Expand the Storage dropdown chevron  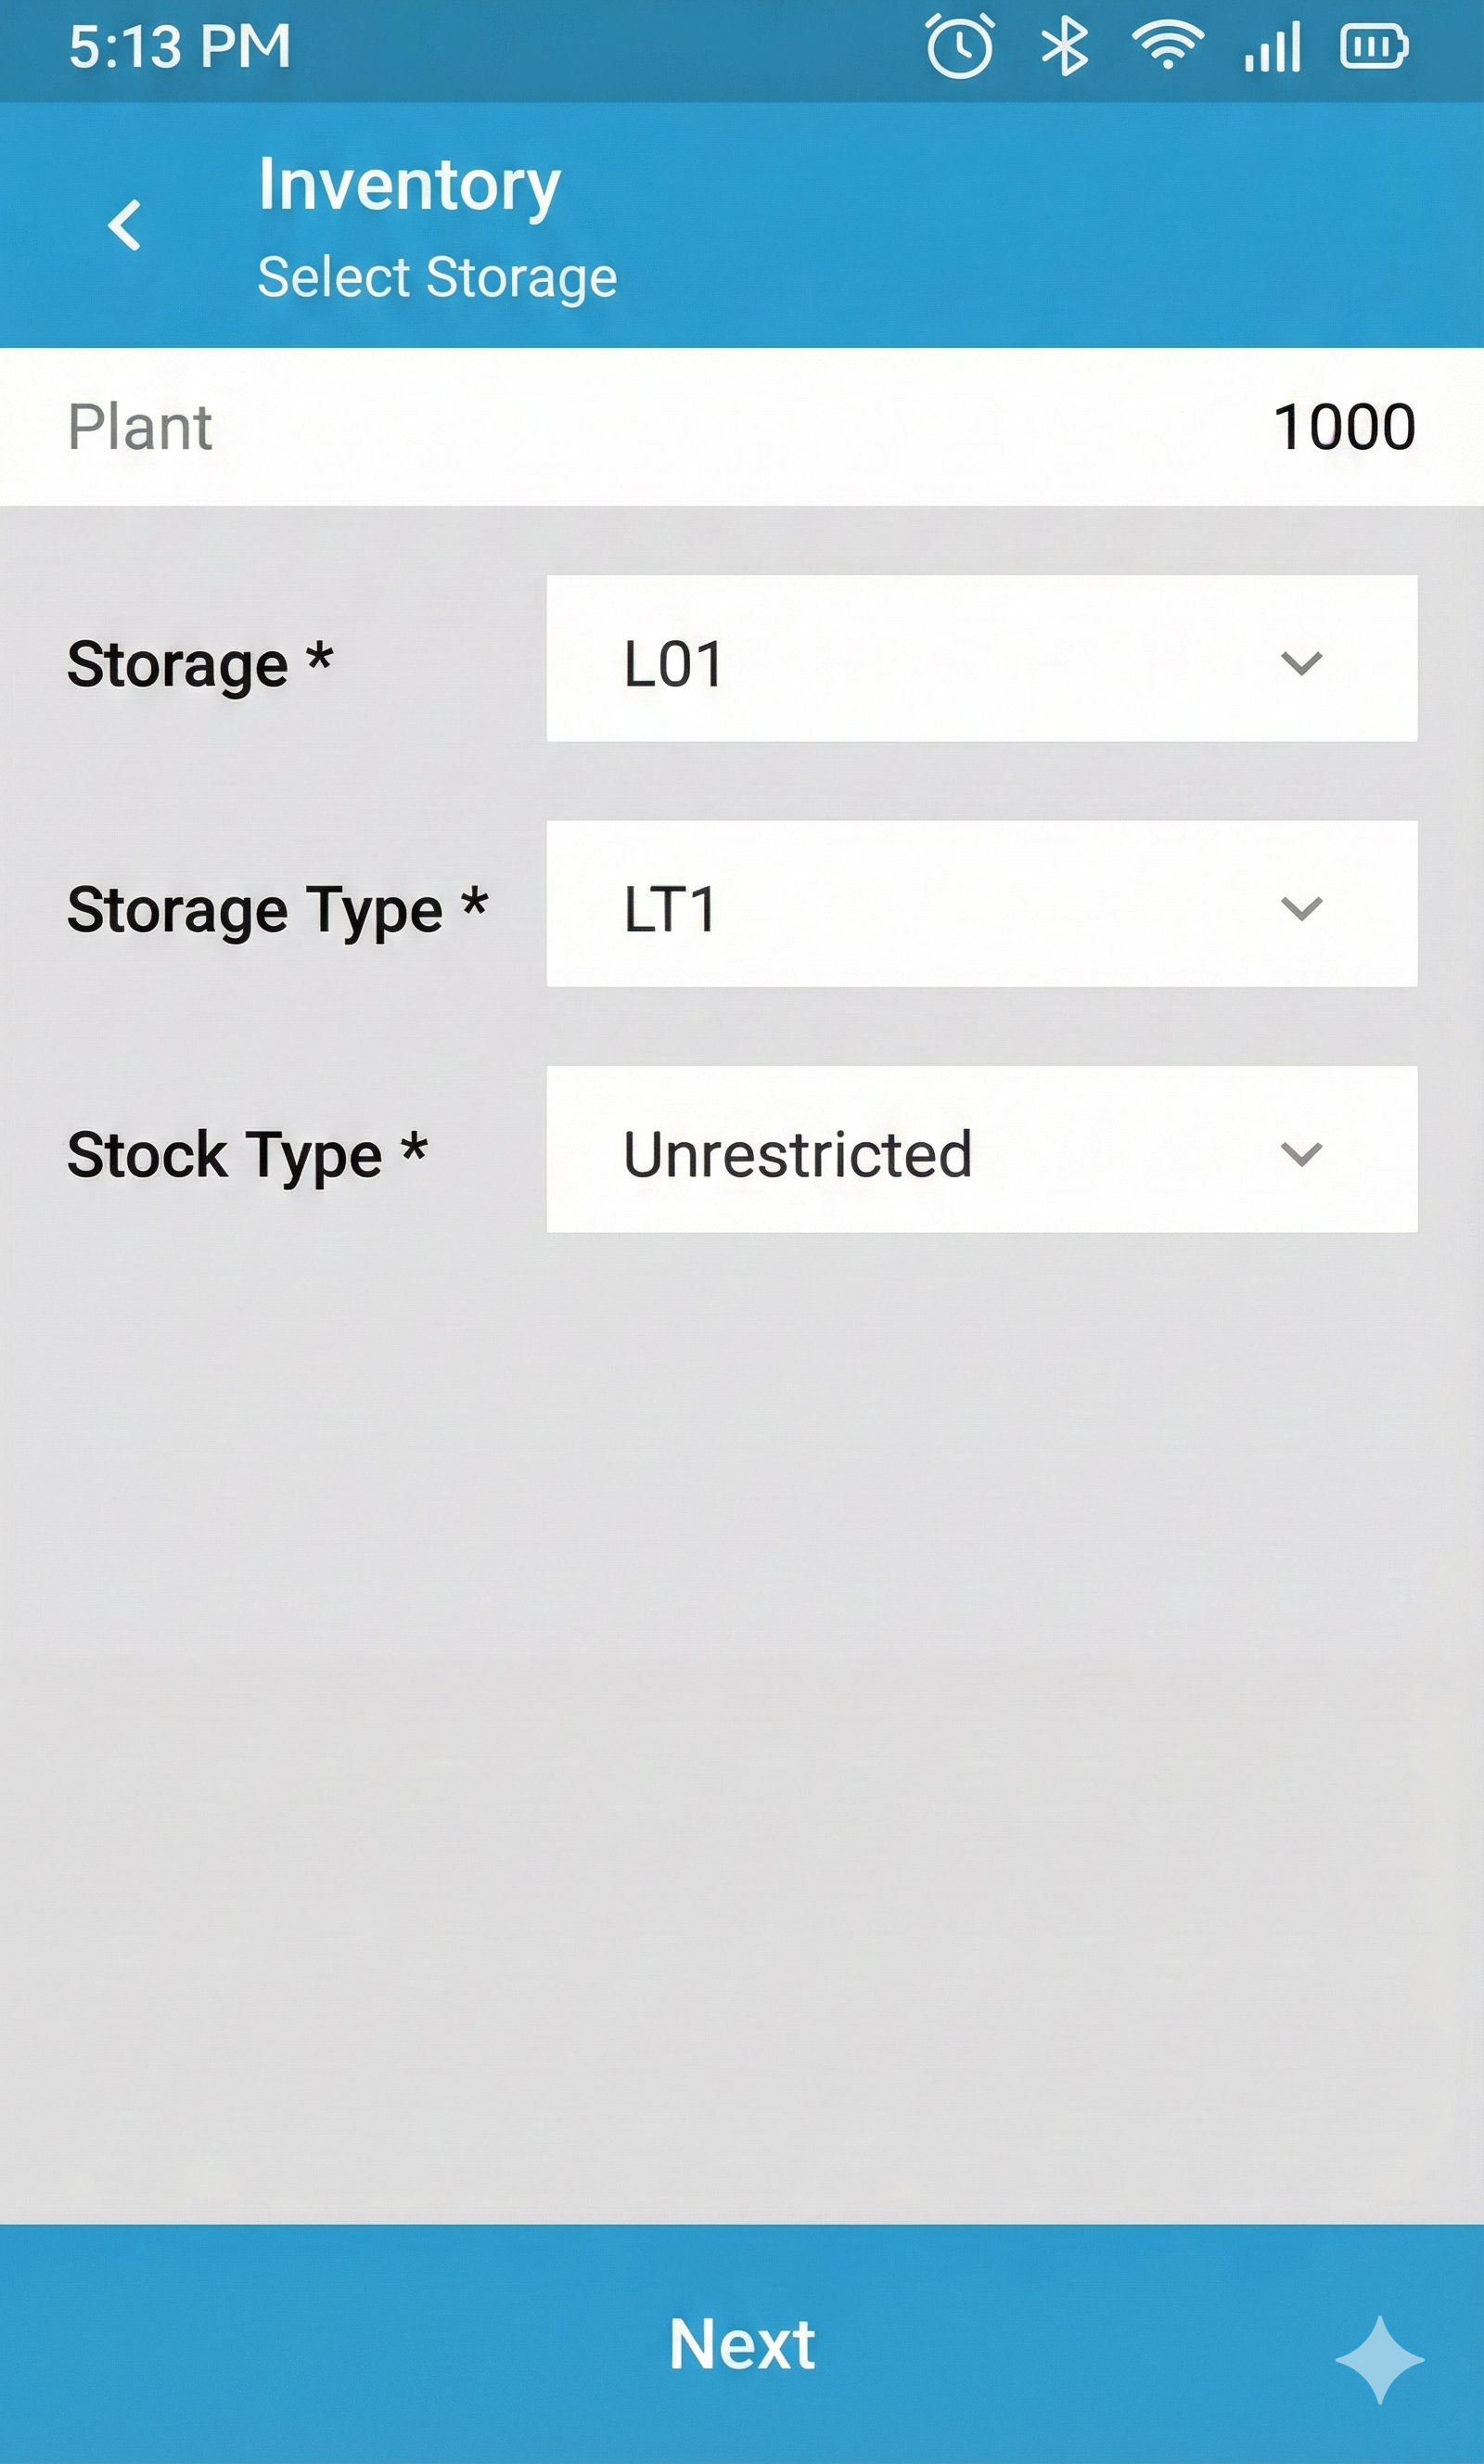1301,662
